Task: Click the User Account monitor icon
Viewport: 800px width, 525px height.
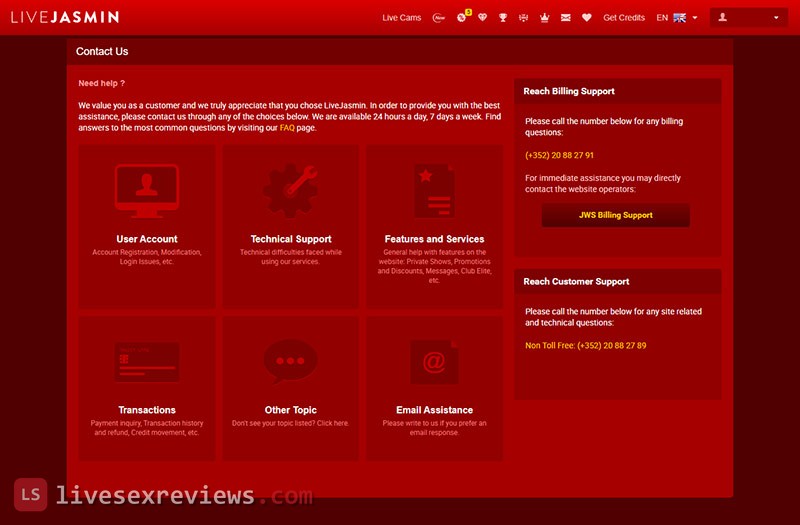Action: pos(147,190)
